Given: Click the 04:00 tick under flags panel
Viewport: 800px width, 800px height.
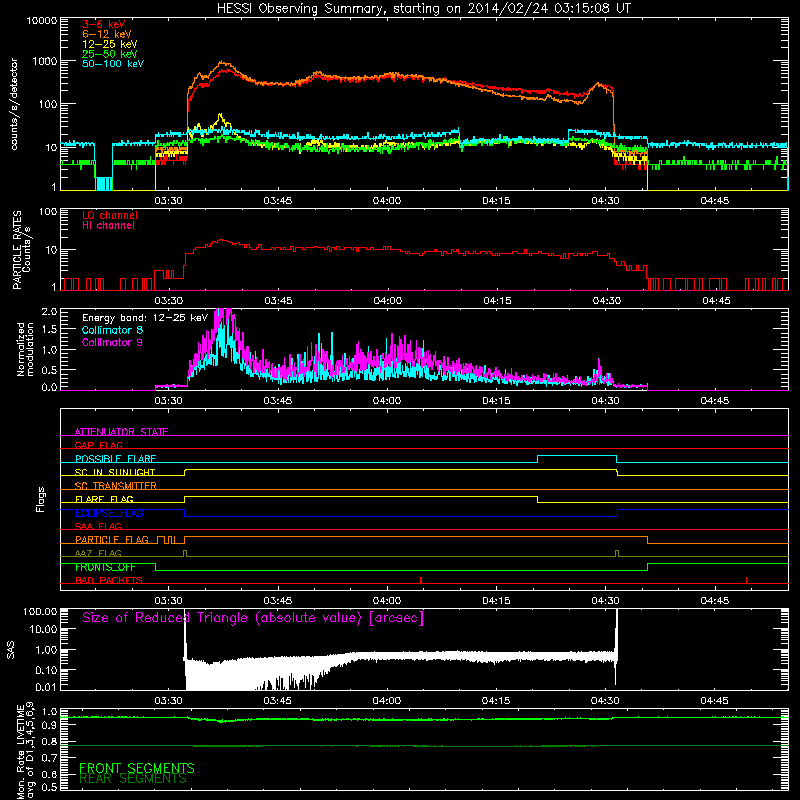Looking at the screenshot, I should pos(387,601).
